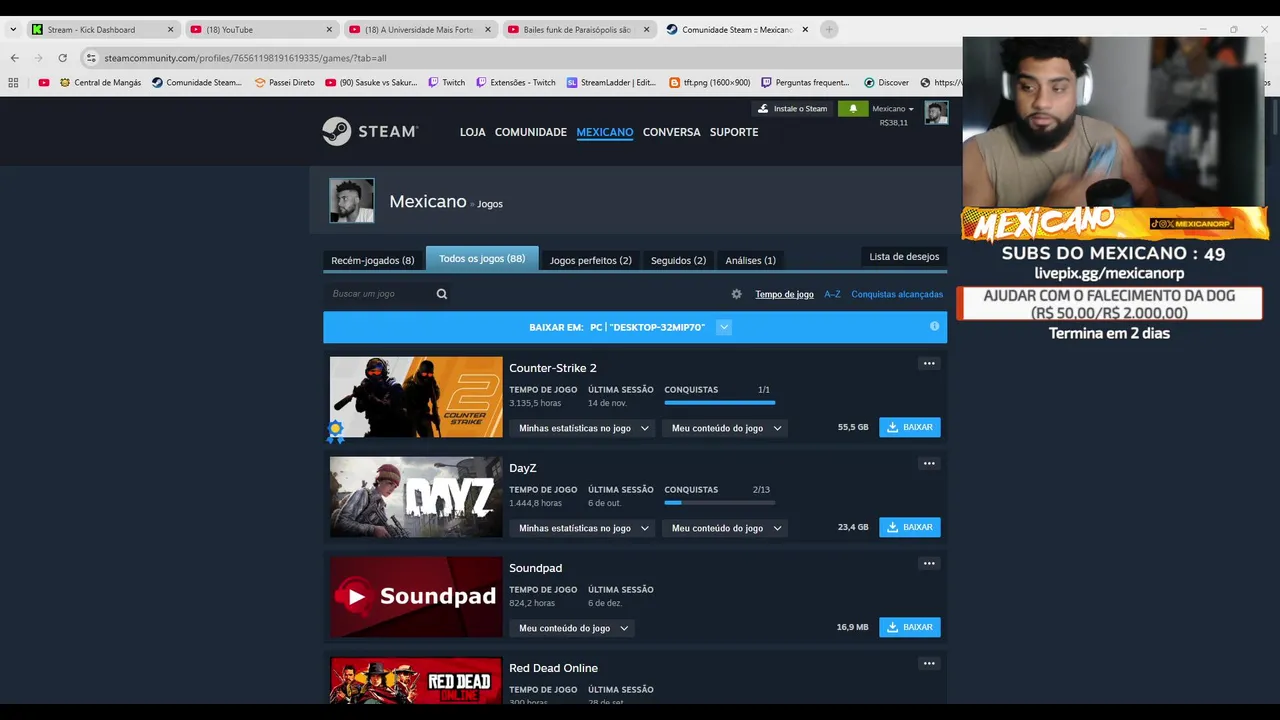Open DayZ game thumbnail
Viewport: 1280px width, 720px height.
pyautogui.click(x=416, y=497)
